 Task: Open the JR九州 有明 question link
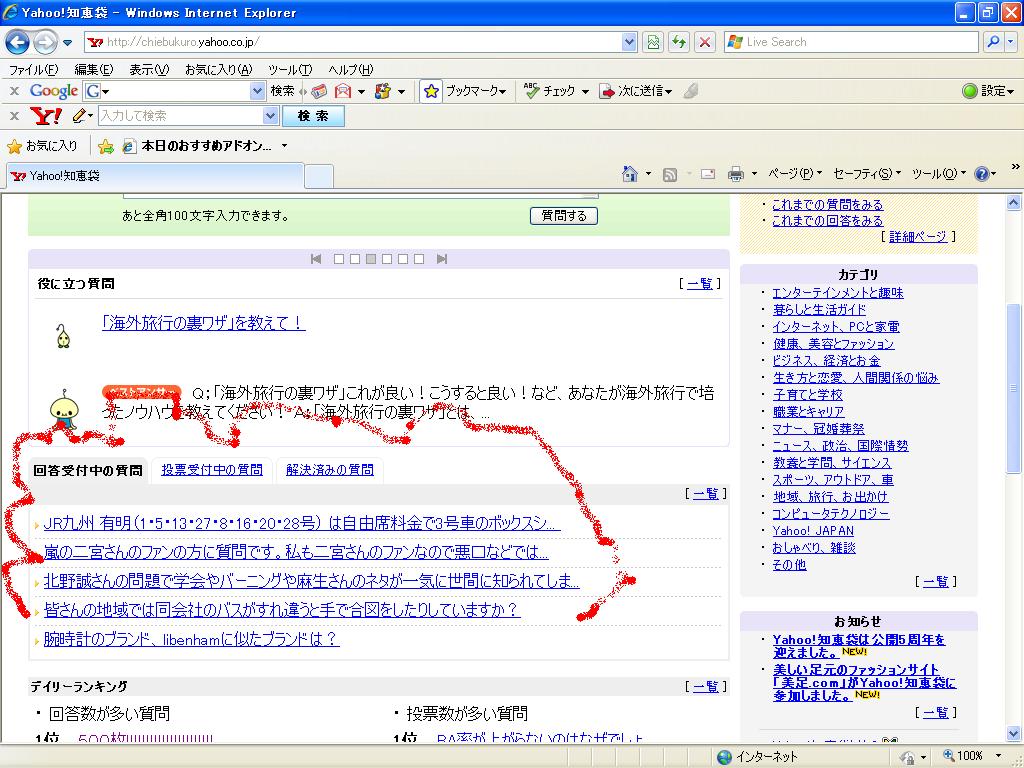(302, 523)
